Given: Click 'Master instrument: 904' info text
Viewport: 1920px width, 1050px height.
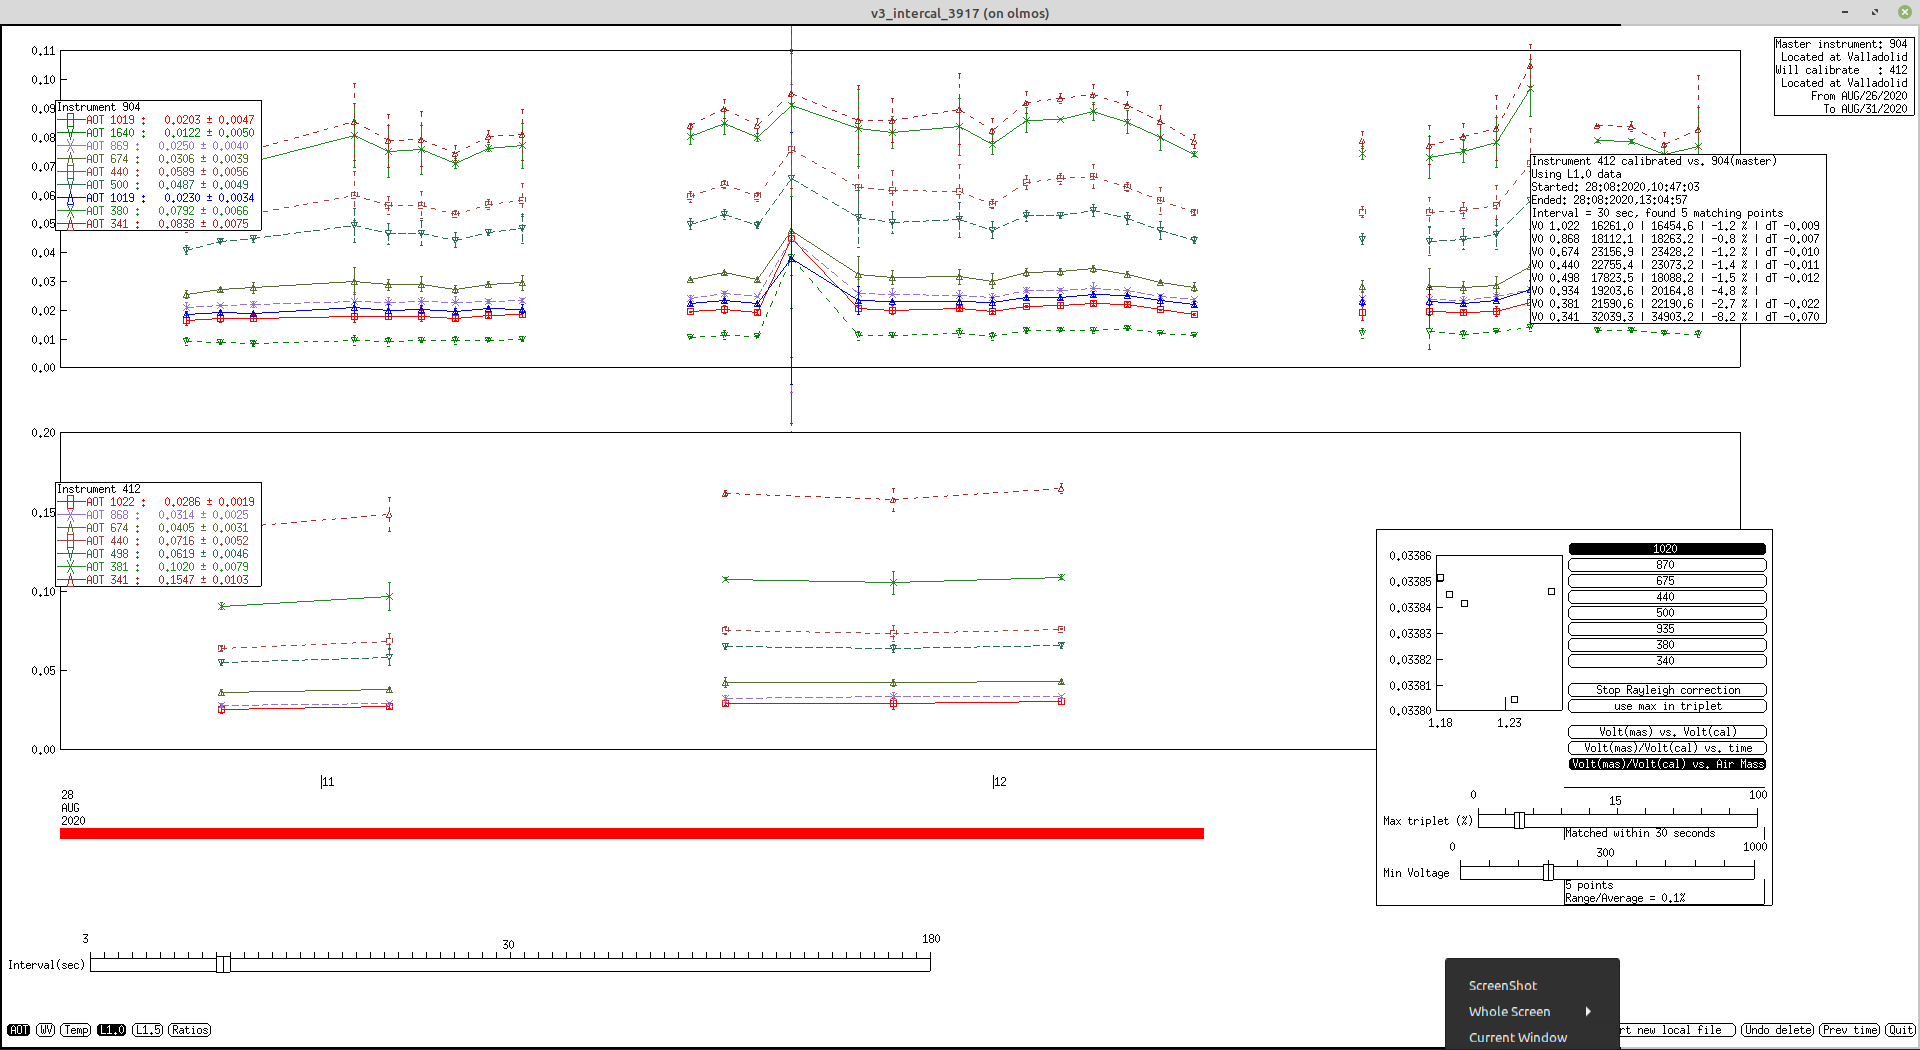Looking at the screenshot, I should coord(1841,44).
